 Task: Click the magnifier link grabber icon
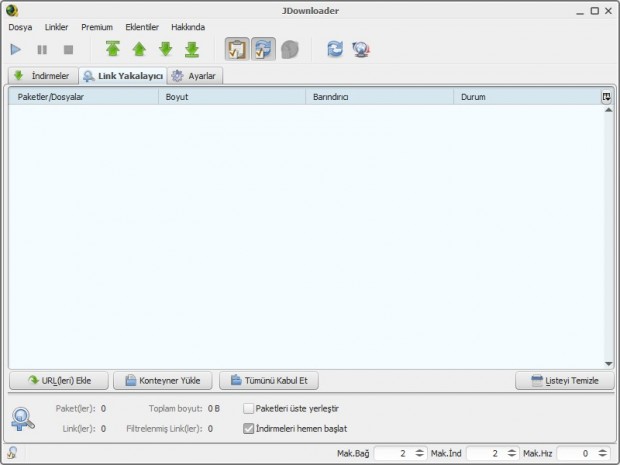click(23, 419)
